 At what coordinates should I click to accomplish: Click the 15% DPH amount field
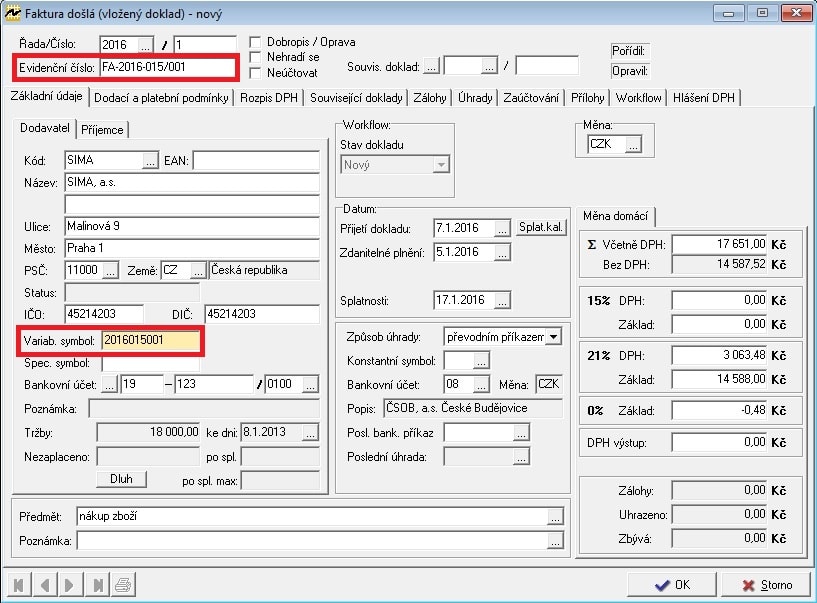(720, 301)
